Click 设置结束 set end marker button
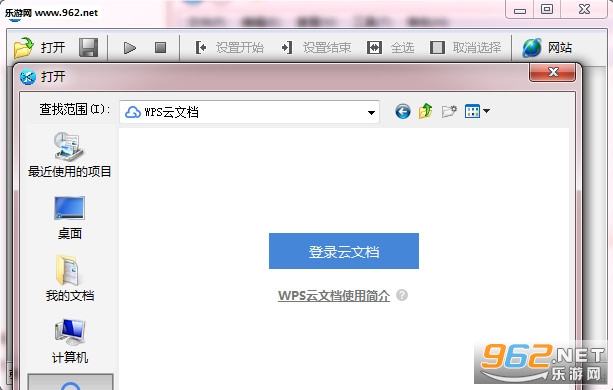This screenshot has height=390, width=613. coord(316,48)
